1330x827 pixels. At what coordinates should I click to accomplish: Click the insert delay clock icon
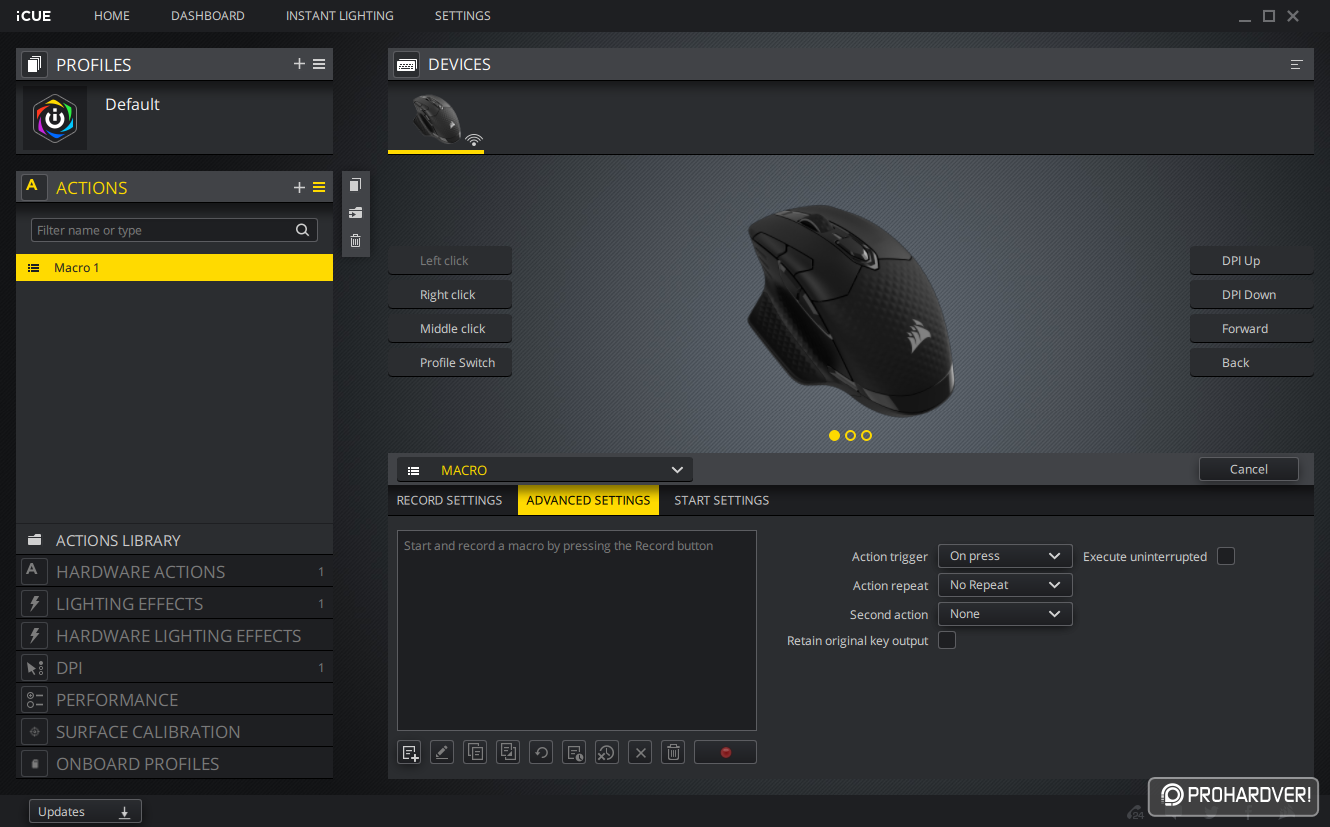(574, 752)
